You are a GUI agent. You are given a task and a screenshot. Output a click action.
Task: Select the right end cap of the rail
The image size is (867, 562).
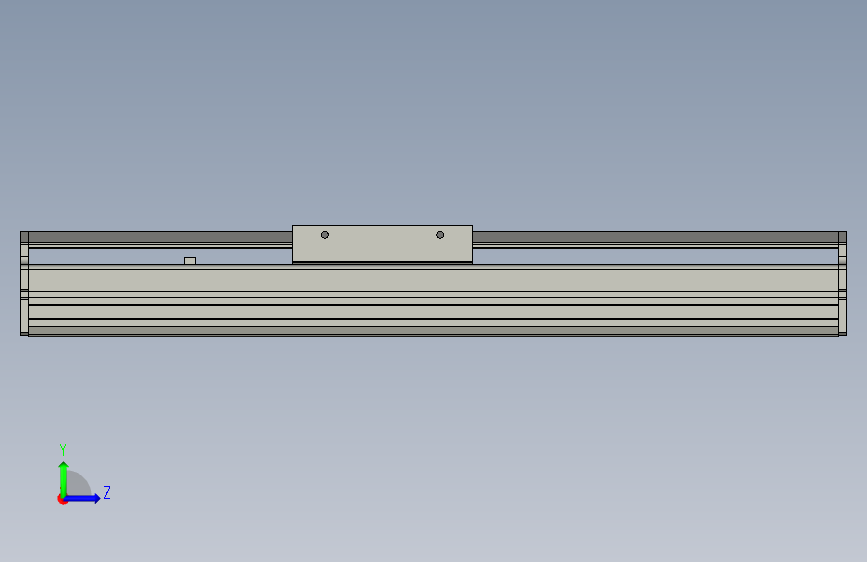point(842,283)
